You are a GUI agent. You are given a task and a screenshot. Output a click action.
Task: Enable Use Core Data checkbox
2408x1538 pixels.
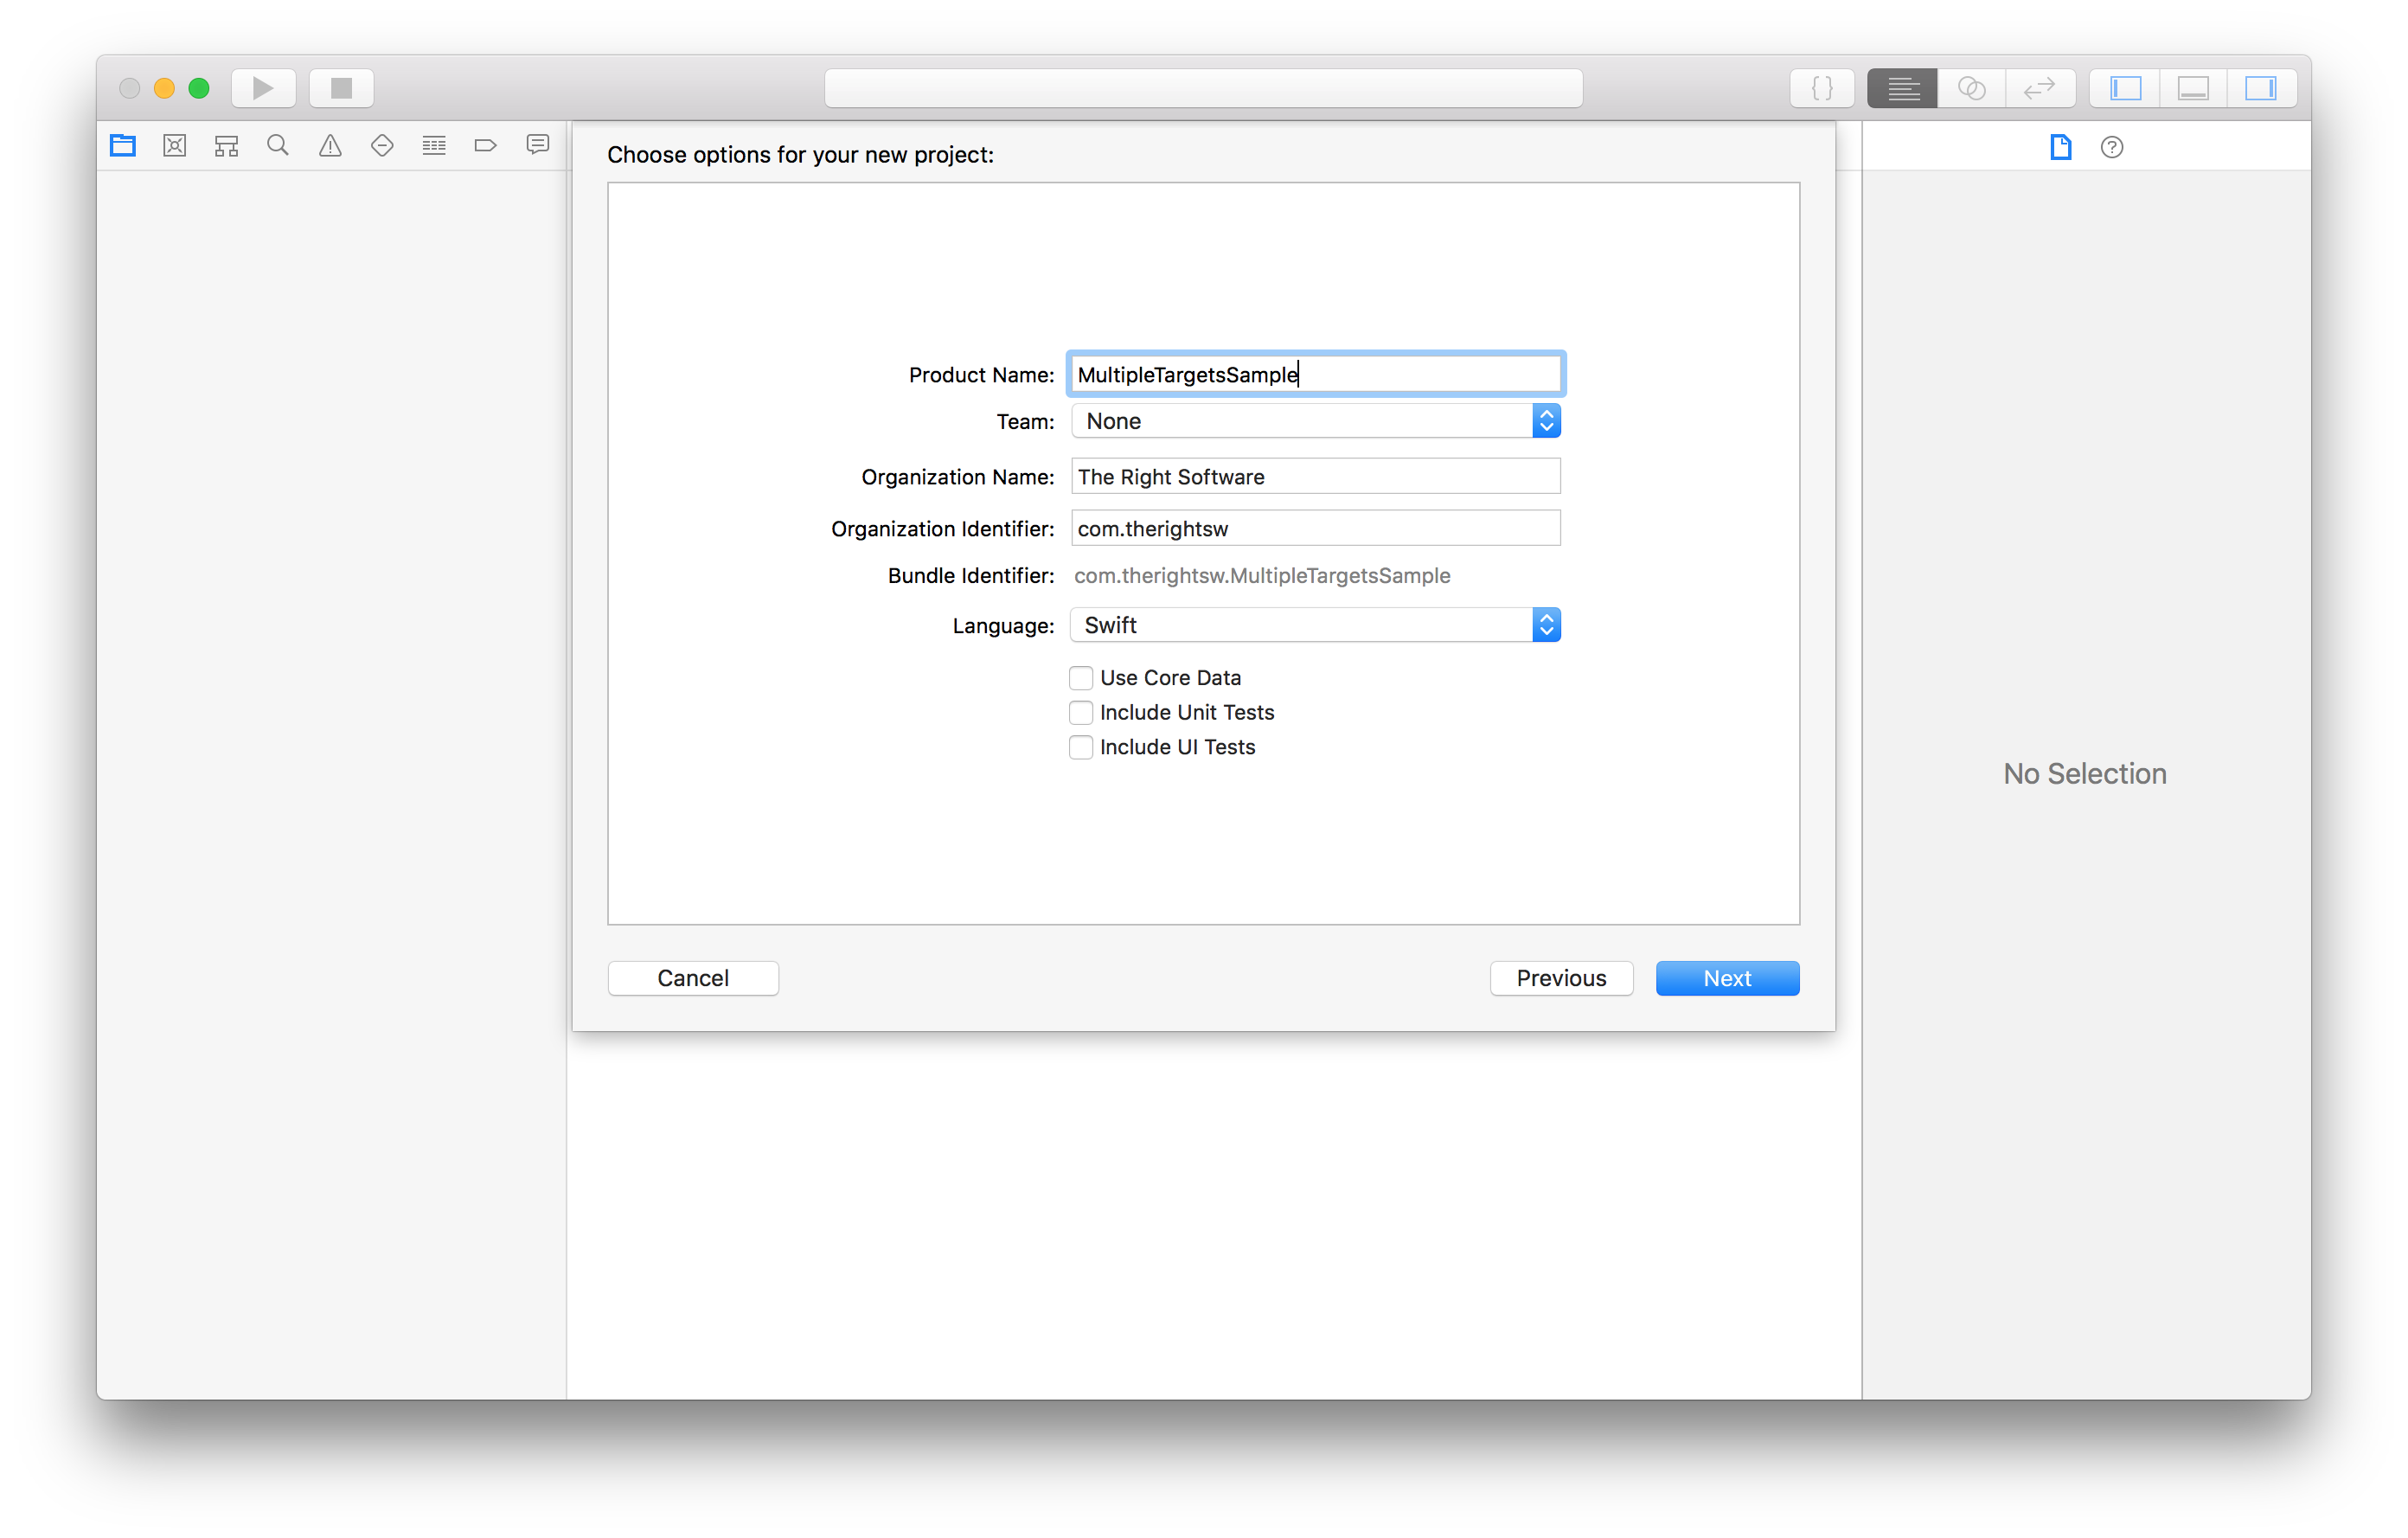[1079, 676]
